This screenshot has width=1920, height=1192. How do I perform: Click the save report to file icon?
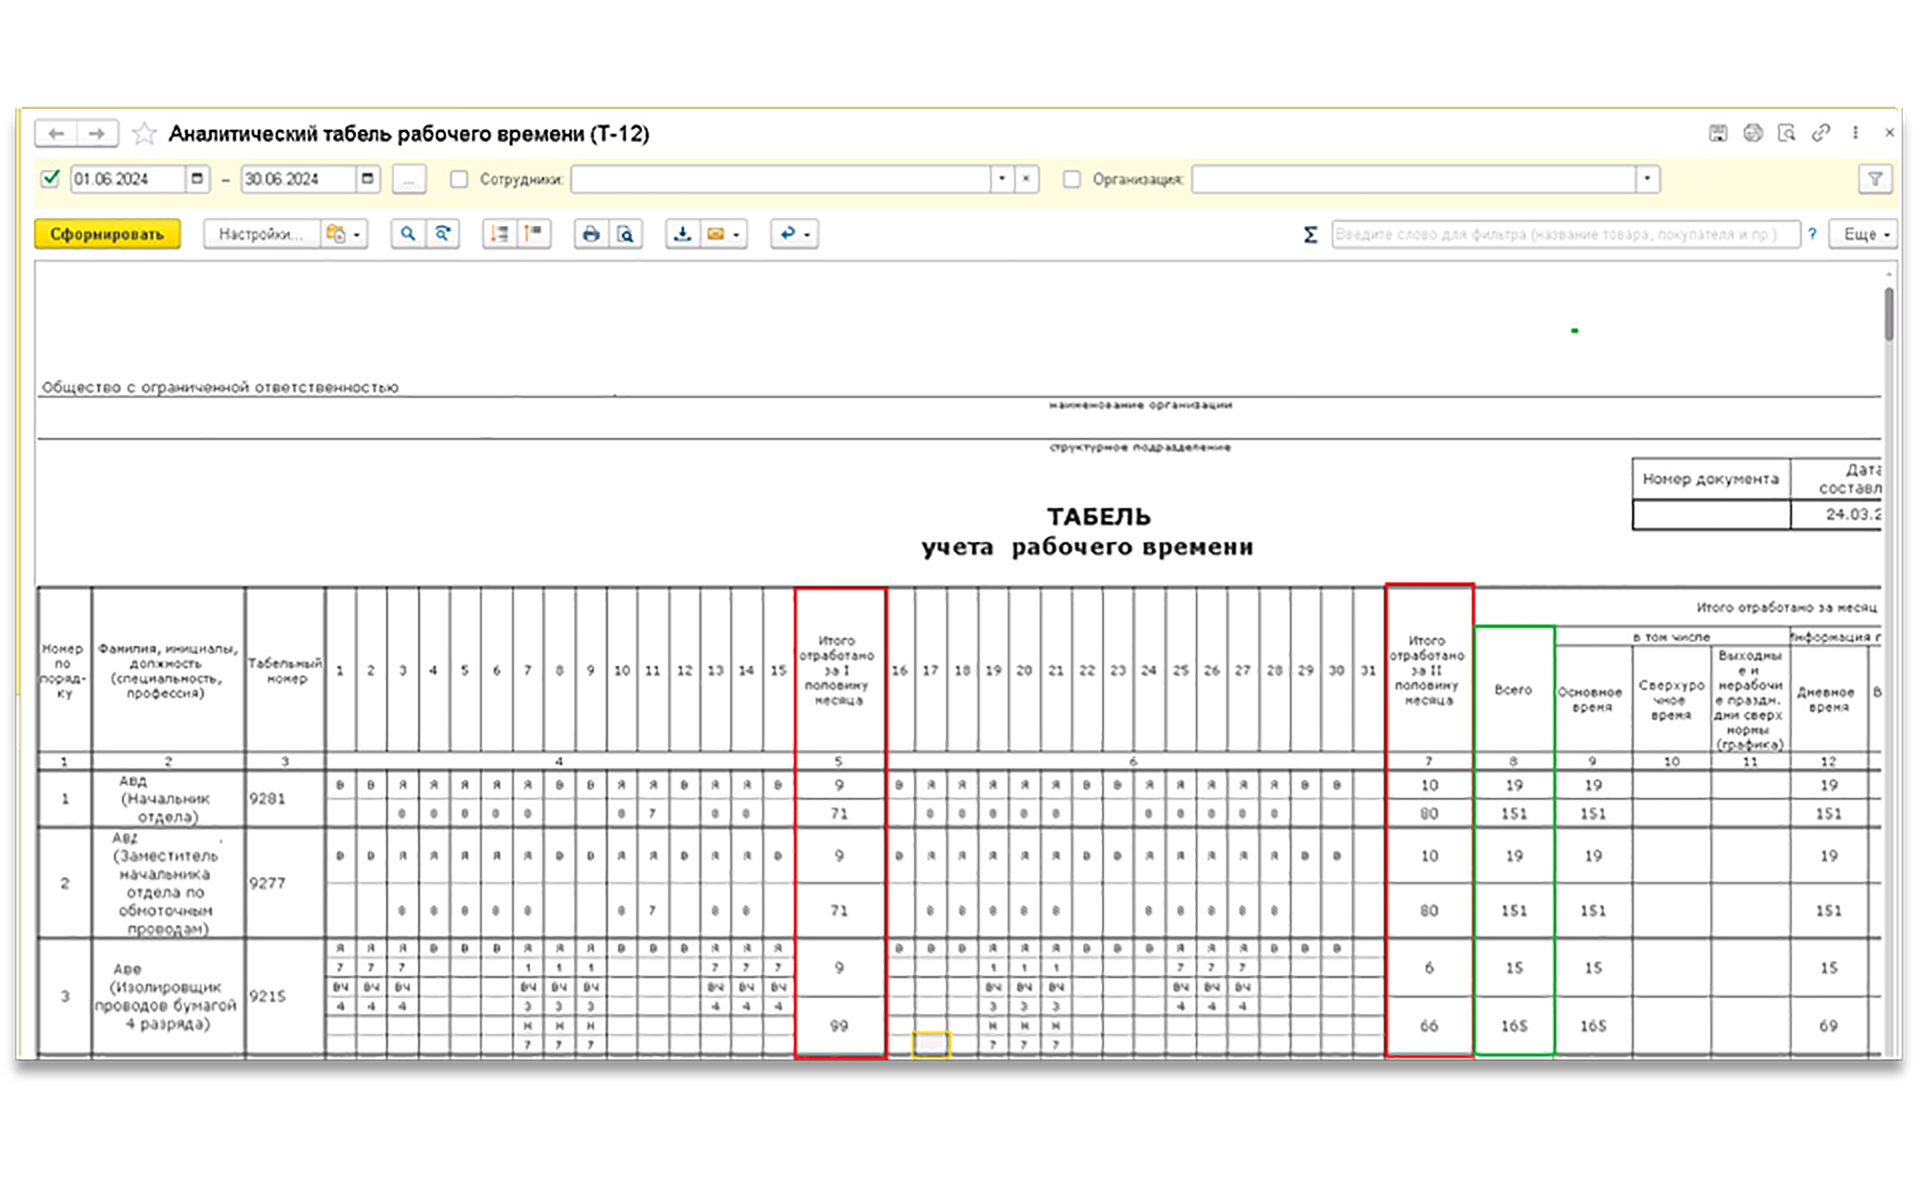(x=682, y=234)
